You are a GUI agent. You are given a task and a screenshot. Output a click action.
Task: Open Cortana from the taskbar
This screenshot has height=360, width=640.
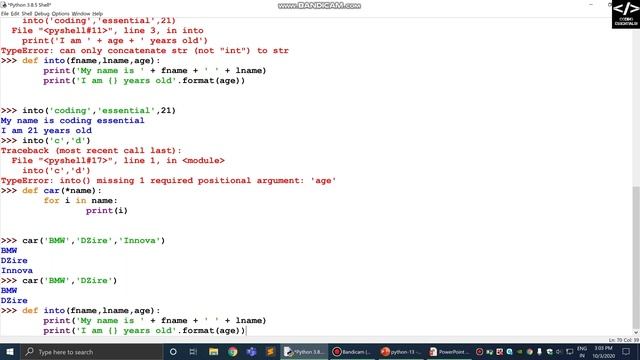coord(173,351)
